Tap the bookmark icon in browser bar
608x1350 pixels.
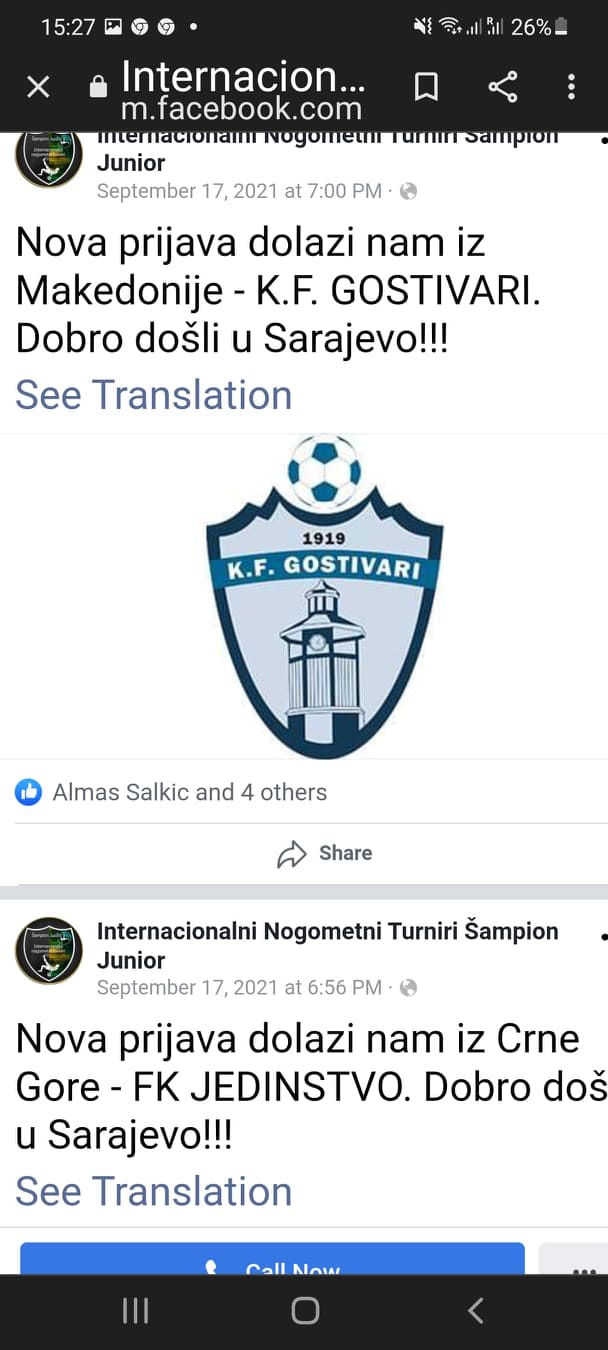[x=426, y=88]
